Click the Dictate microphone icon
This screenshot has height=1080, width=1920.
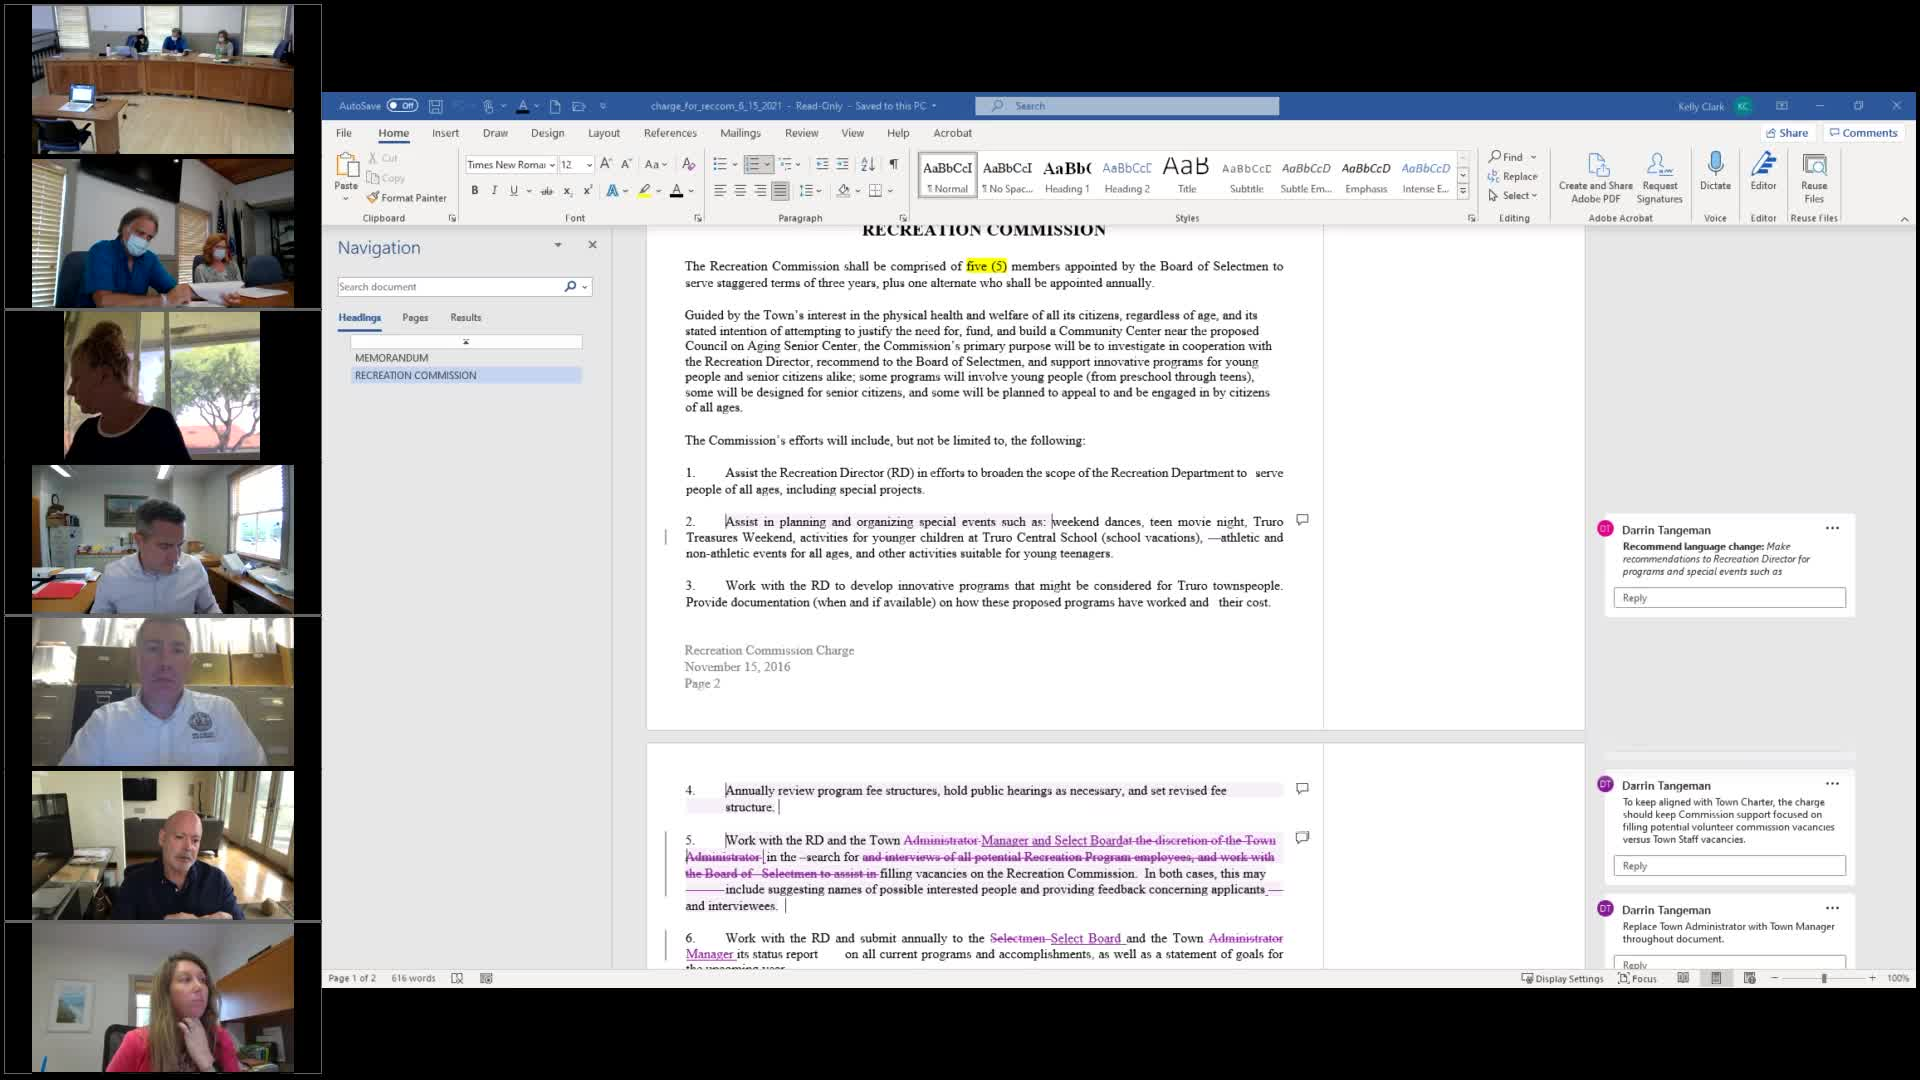pos(1715,165)
